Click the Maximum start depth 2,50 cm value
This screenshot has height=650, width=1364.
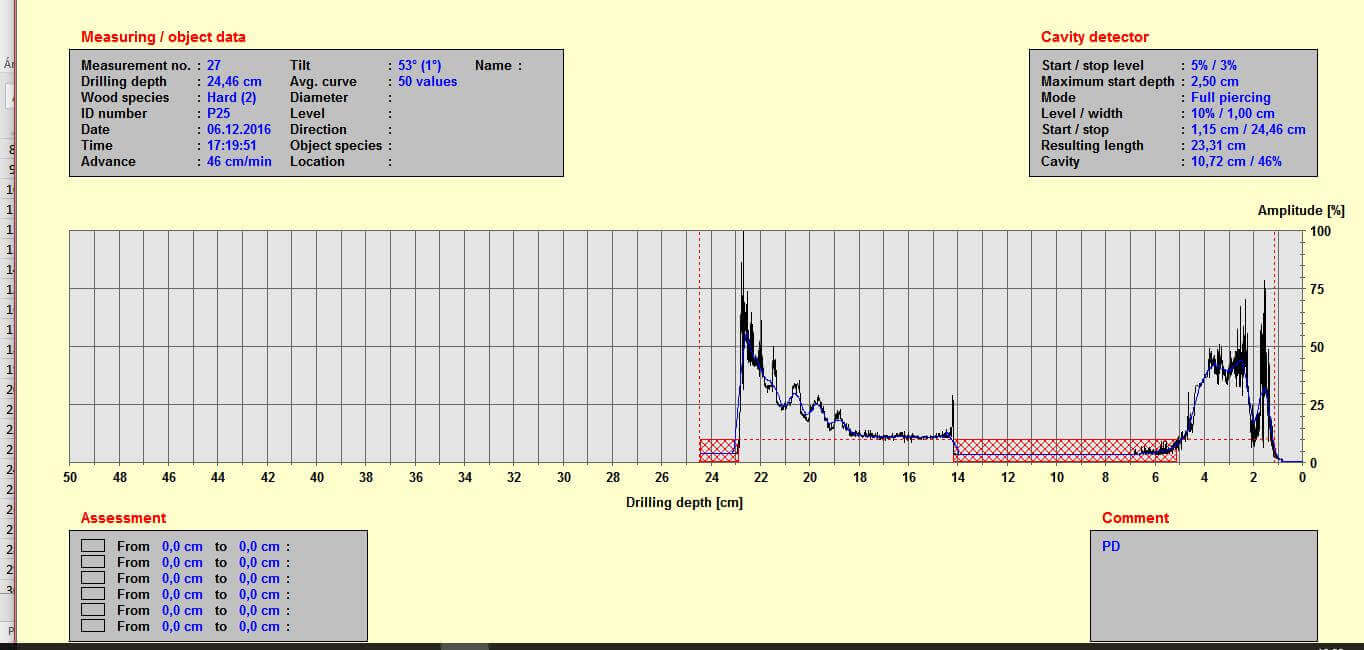click(1214, 82)
